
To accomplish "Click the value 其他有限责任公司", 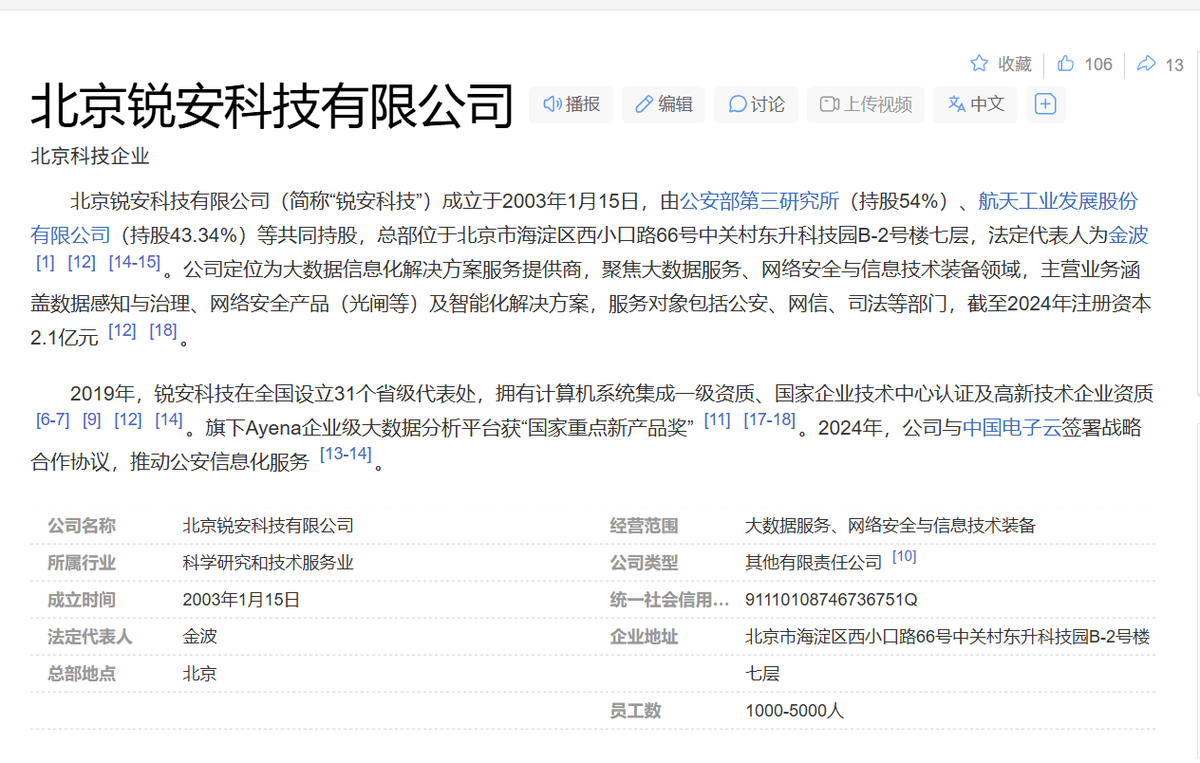I will point(814,563).
